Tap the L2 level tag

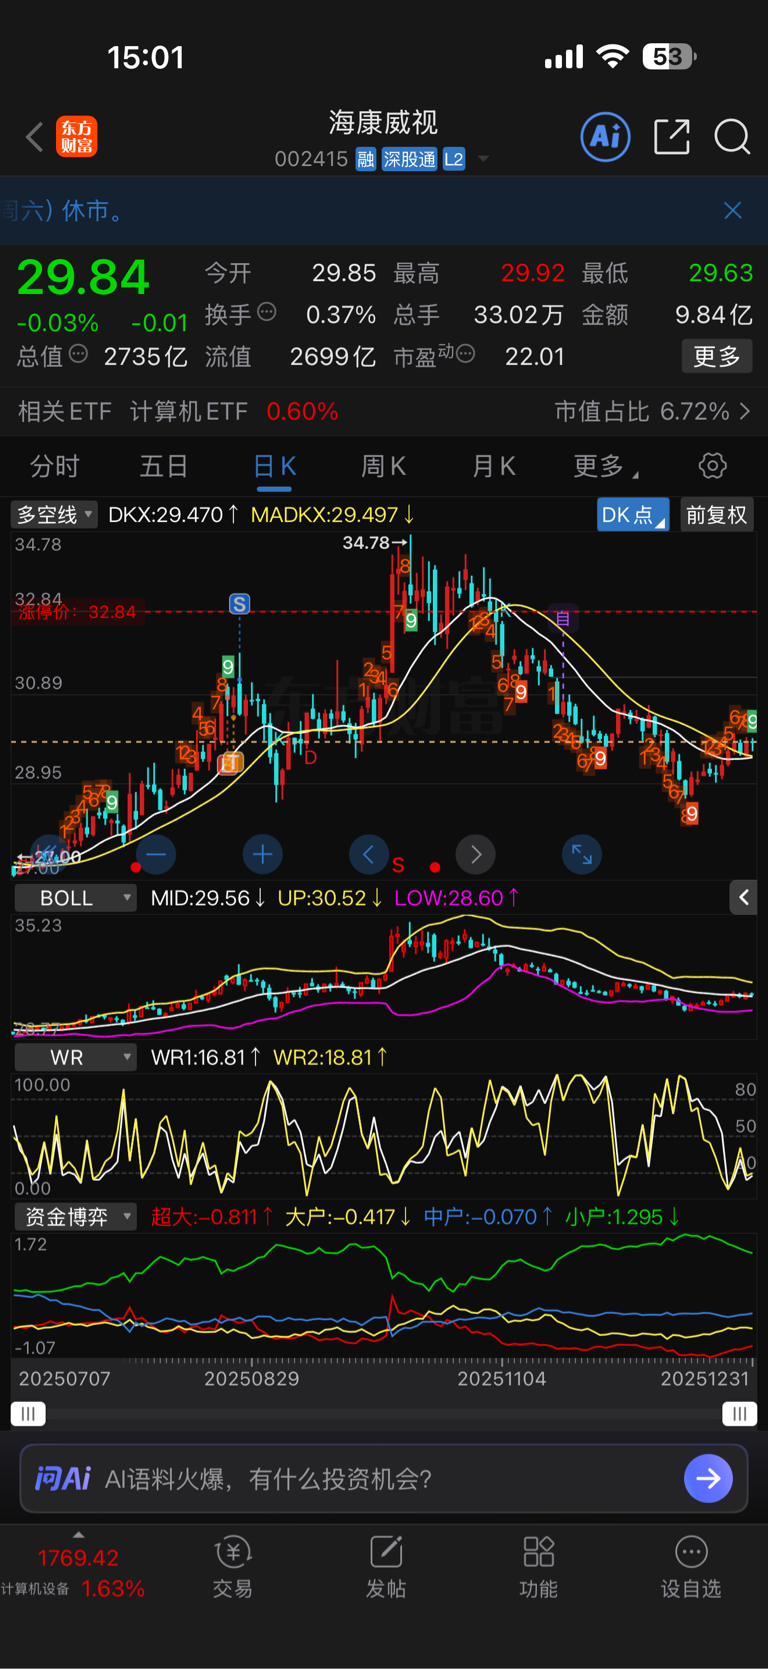(454, 160)
